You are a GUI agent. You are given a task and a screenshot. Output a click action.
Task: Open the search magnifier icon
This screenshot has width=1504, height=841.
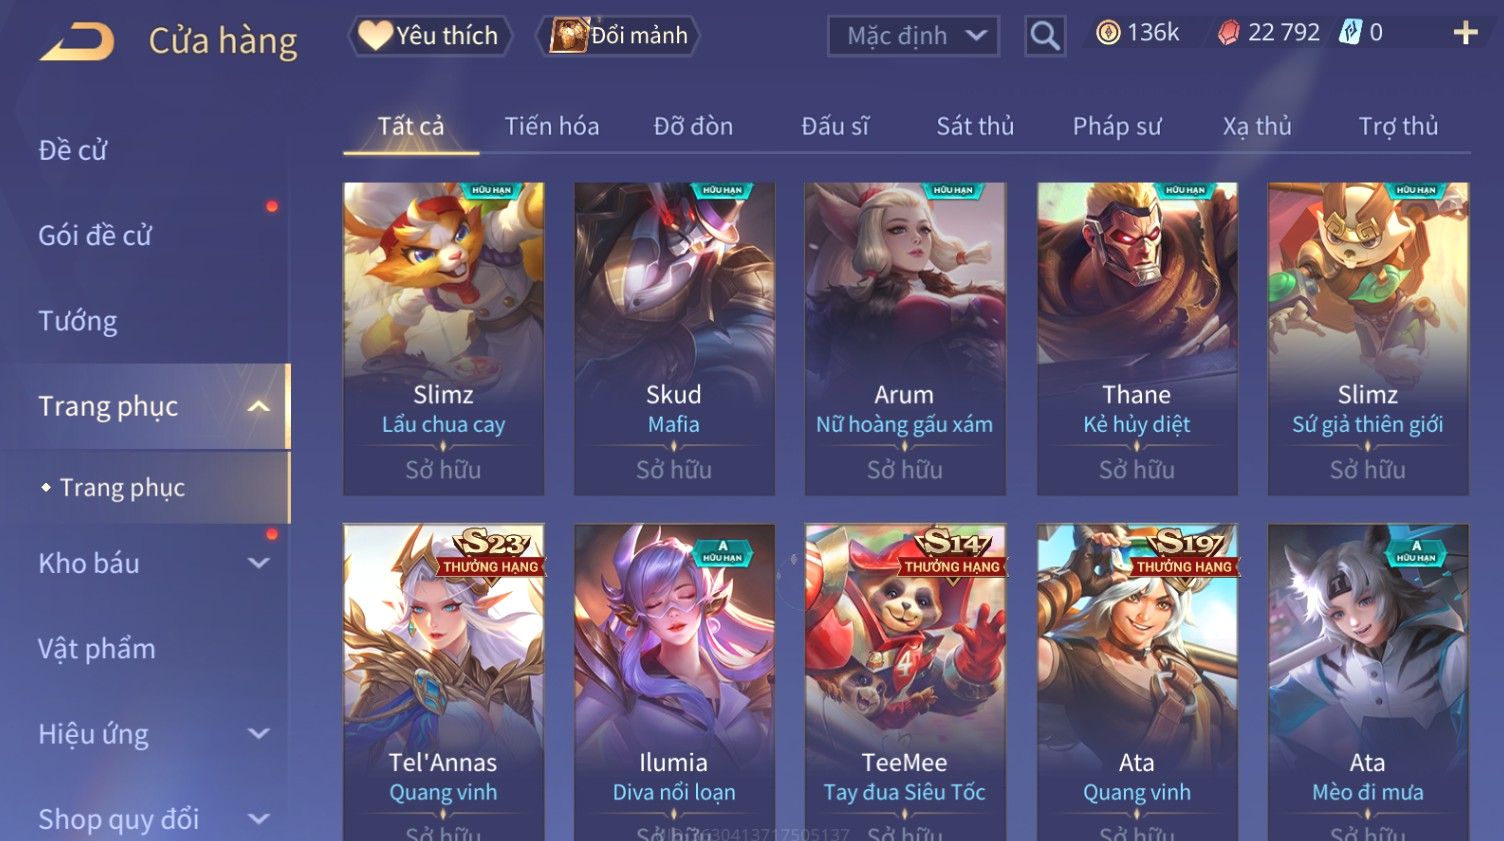pos(1045,36)
